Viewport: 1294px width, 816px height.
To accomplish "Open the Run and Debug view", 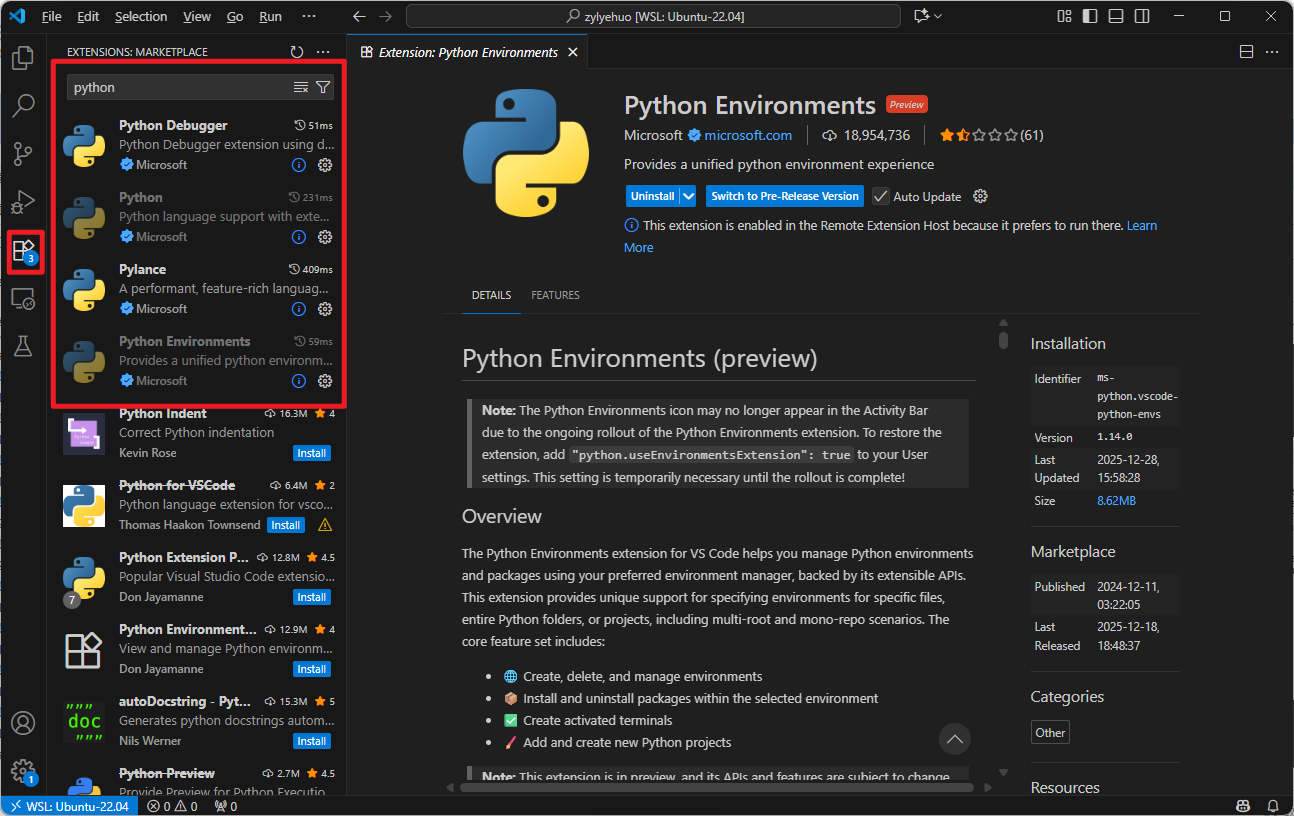I will pos(23,202).
